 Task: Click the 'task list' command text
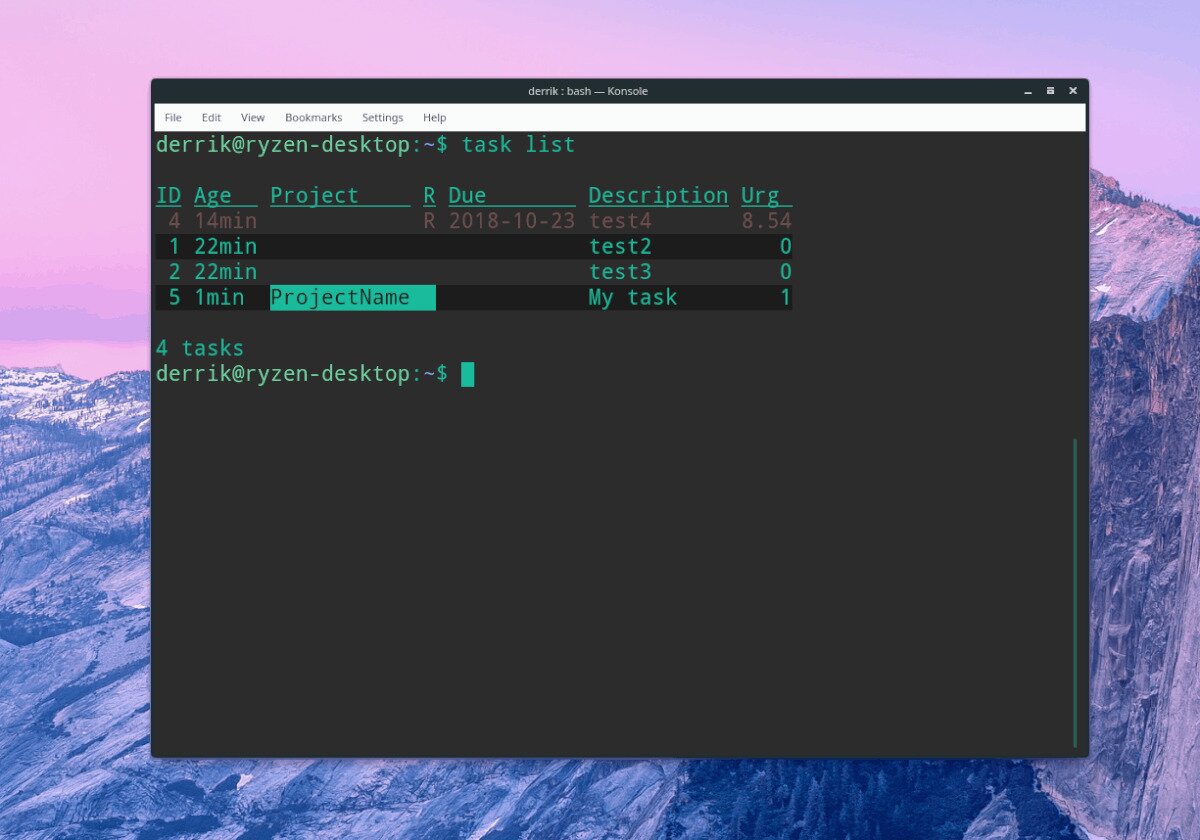point(518,145)
